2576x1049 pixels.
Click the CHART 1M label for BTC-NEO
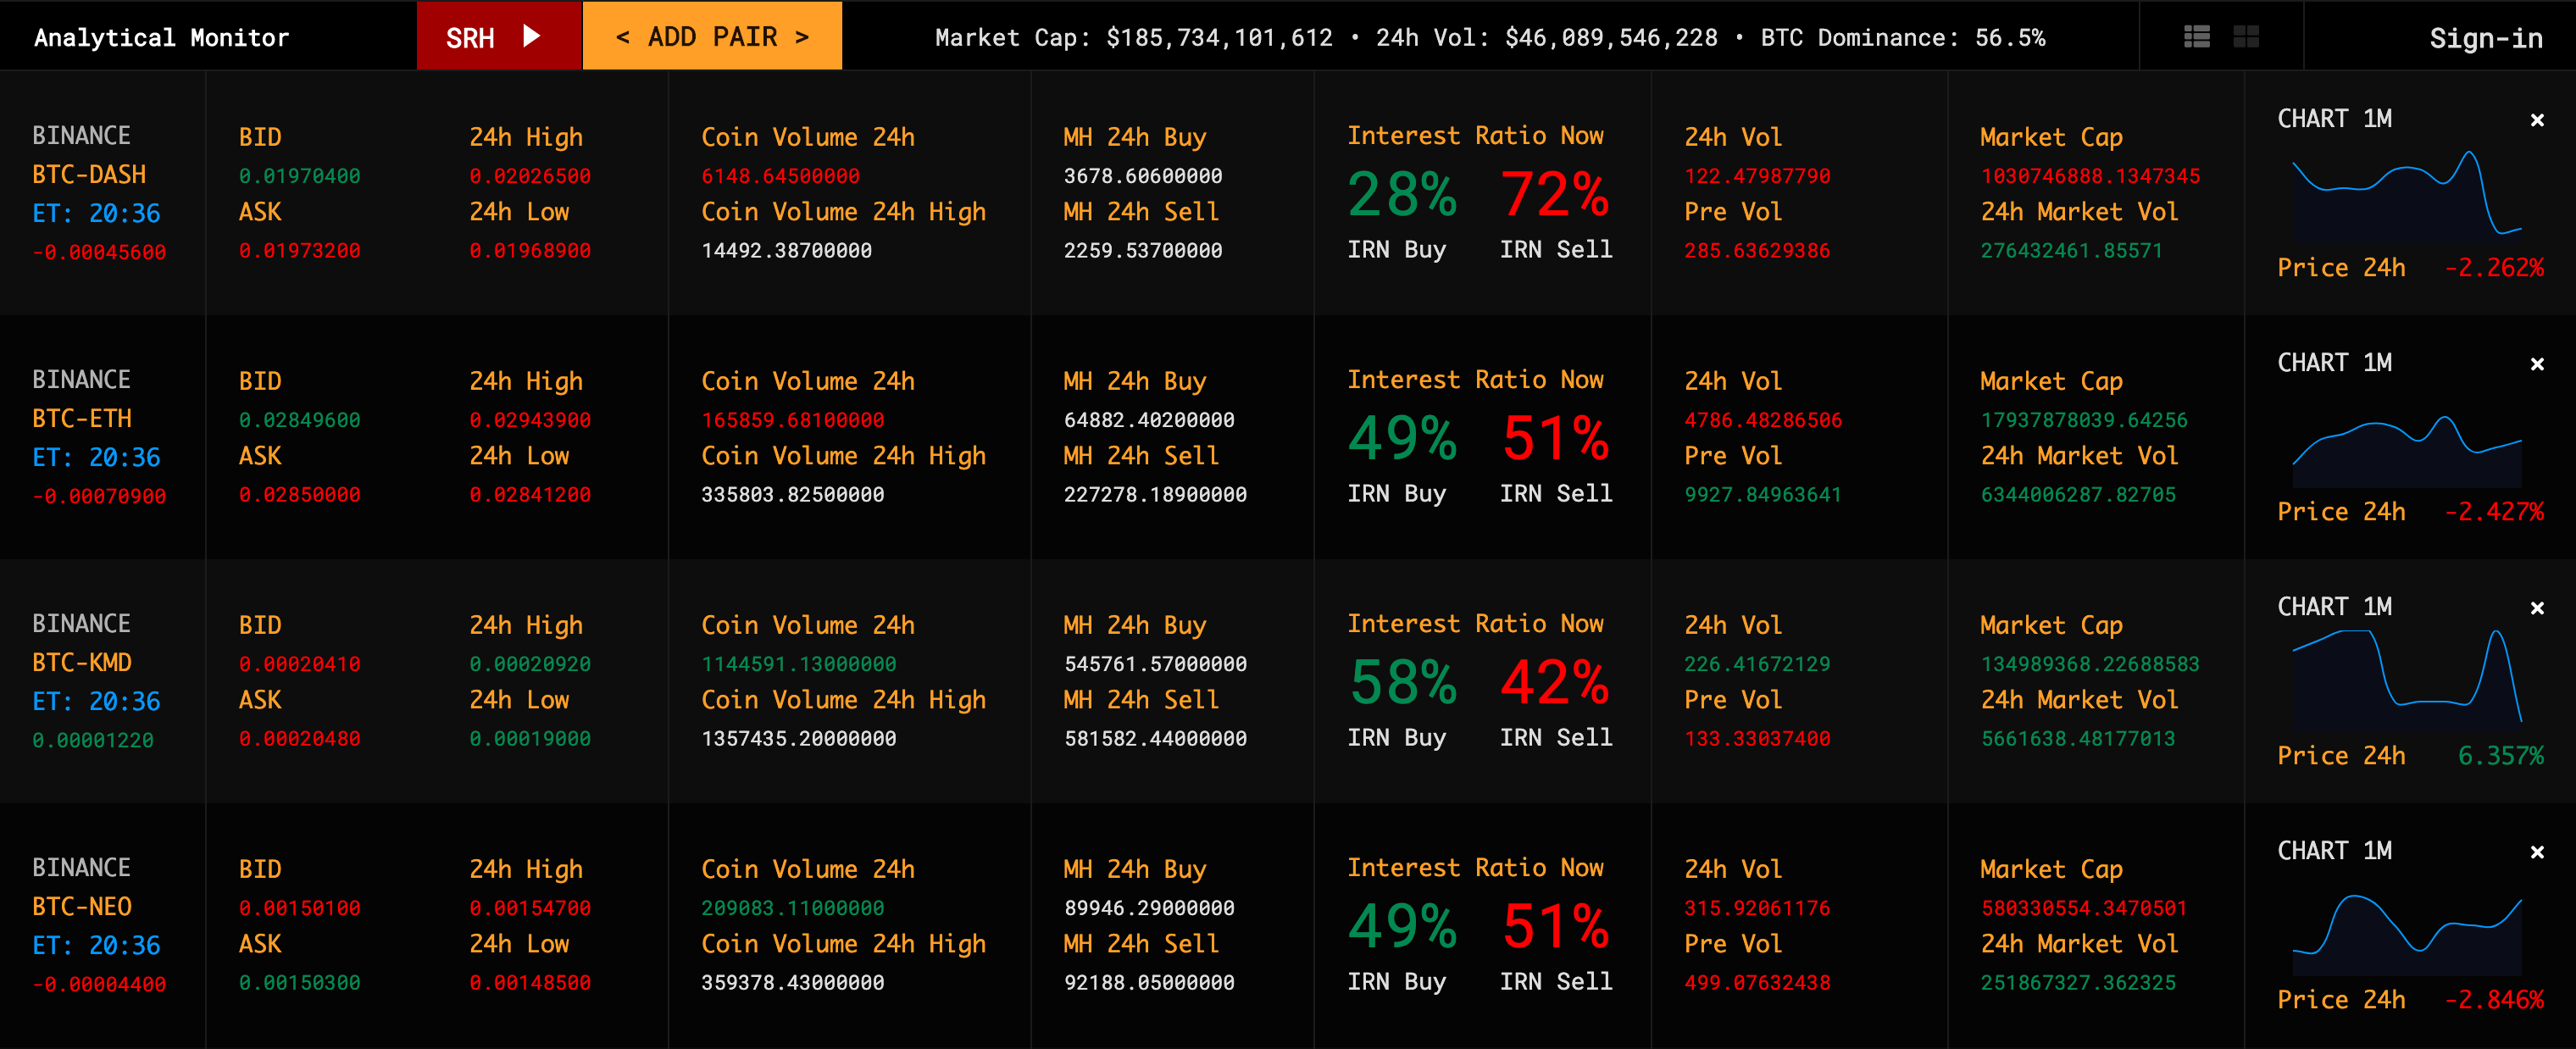2334,851
